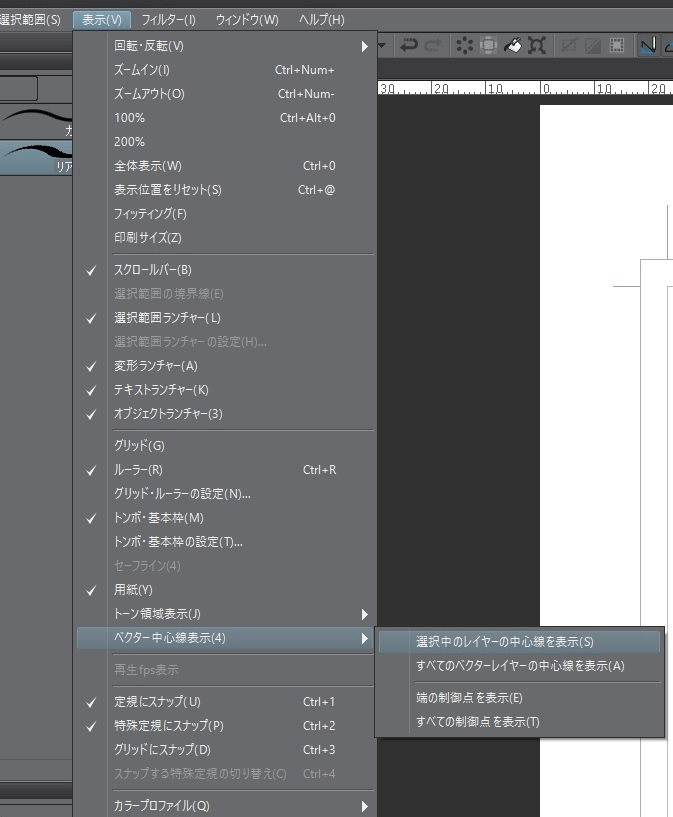Select すべての制御点を表示(T) submenu item

(x=519, y=722)
